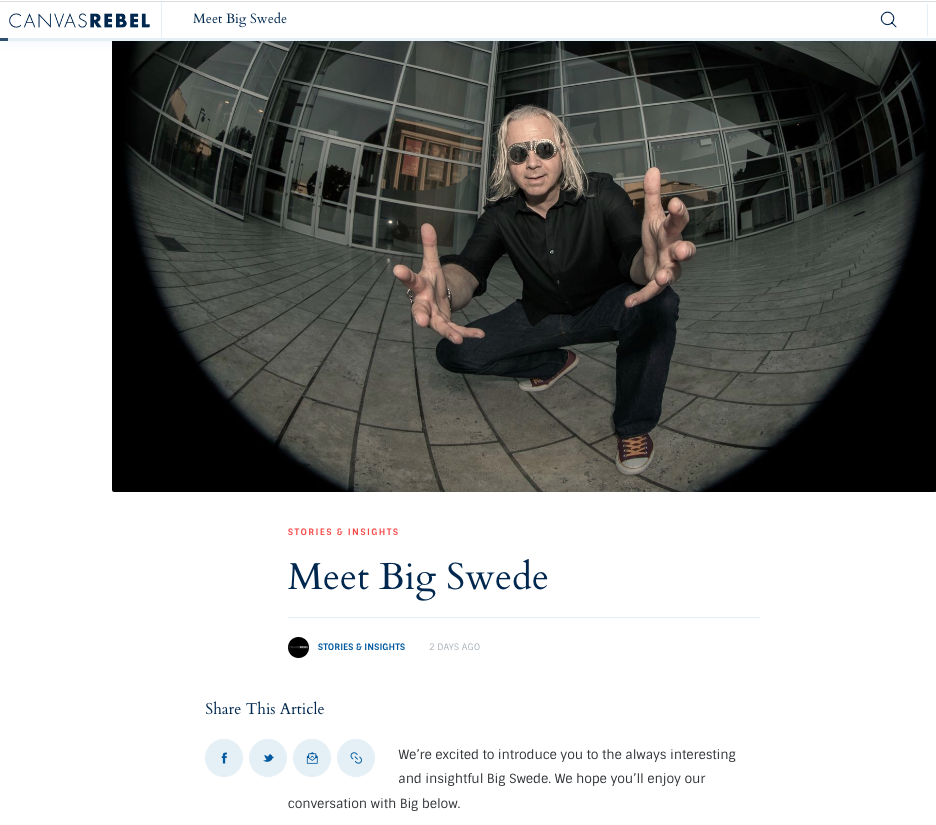
Task: Open the Big Swede fisheye hero photo
Action: pos(524,266)
